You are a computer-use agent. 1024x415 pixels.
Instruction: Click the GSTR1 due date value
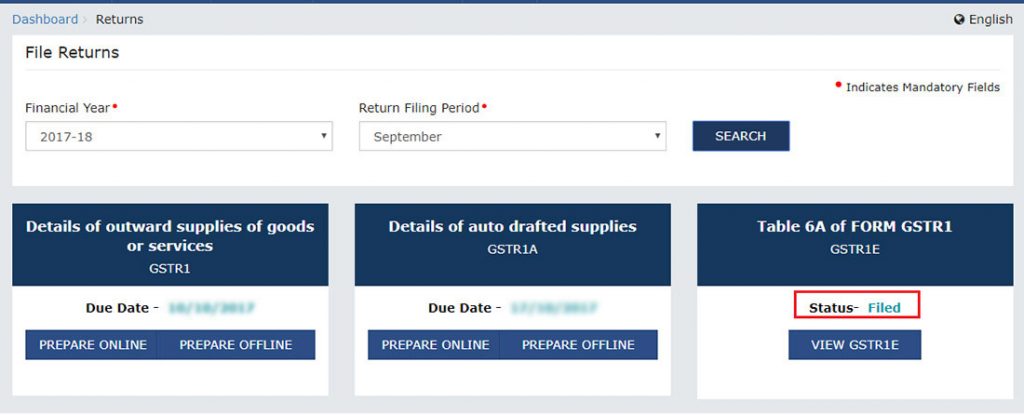tap(210, 308)
